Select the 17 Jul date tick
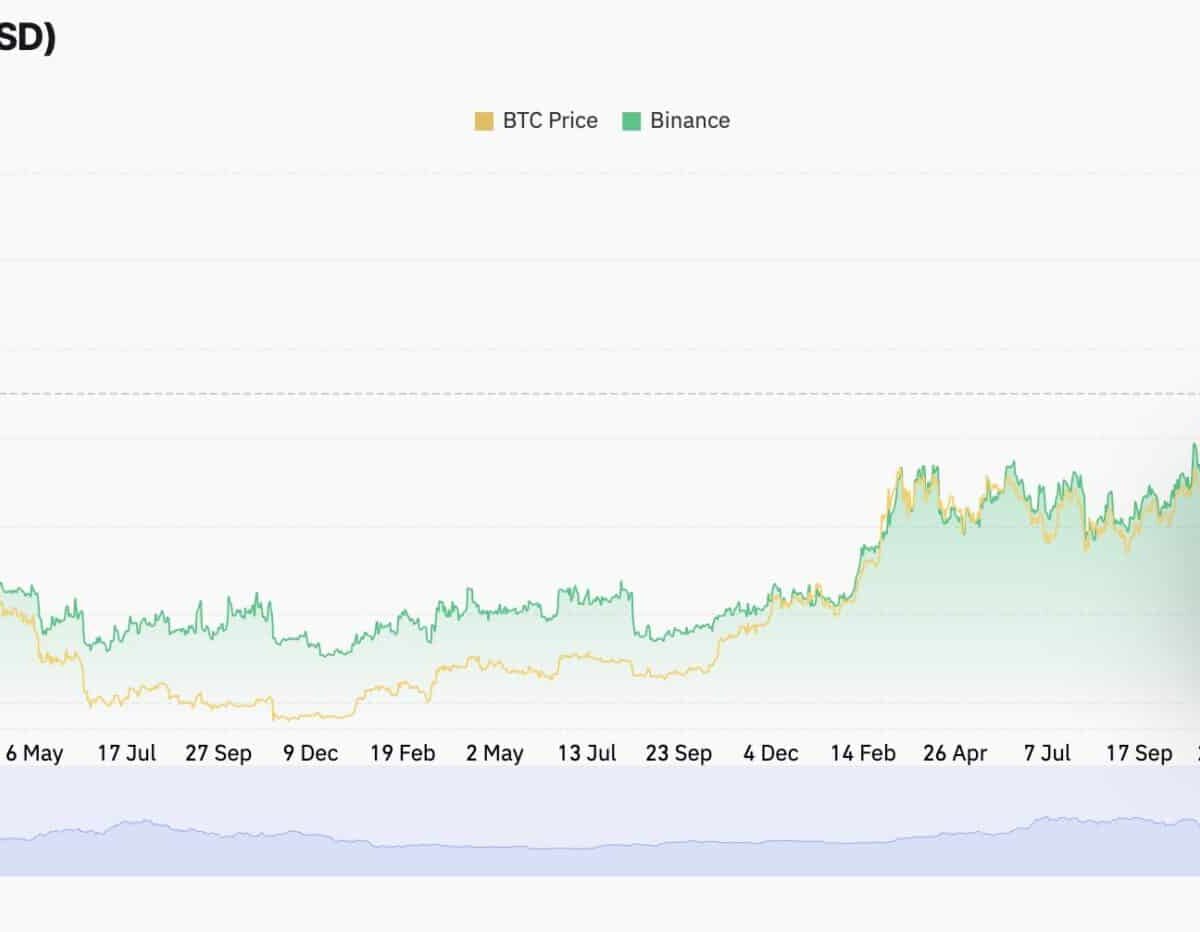 click(126, 753)
